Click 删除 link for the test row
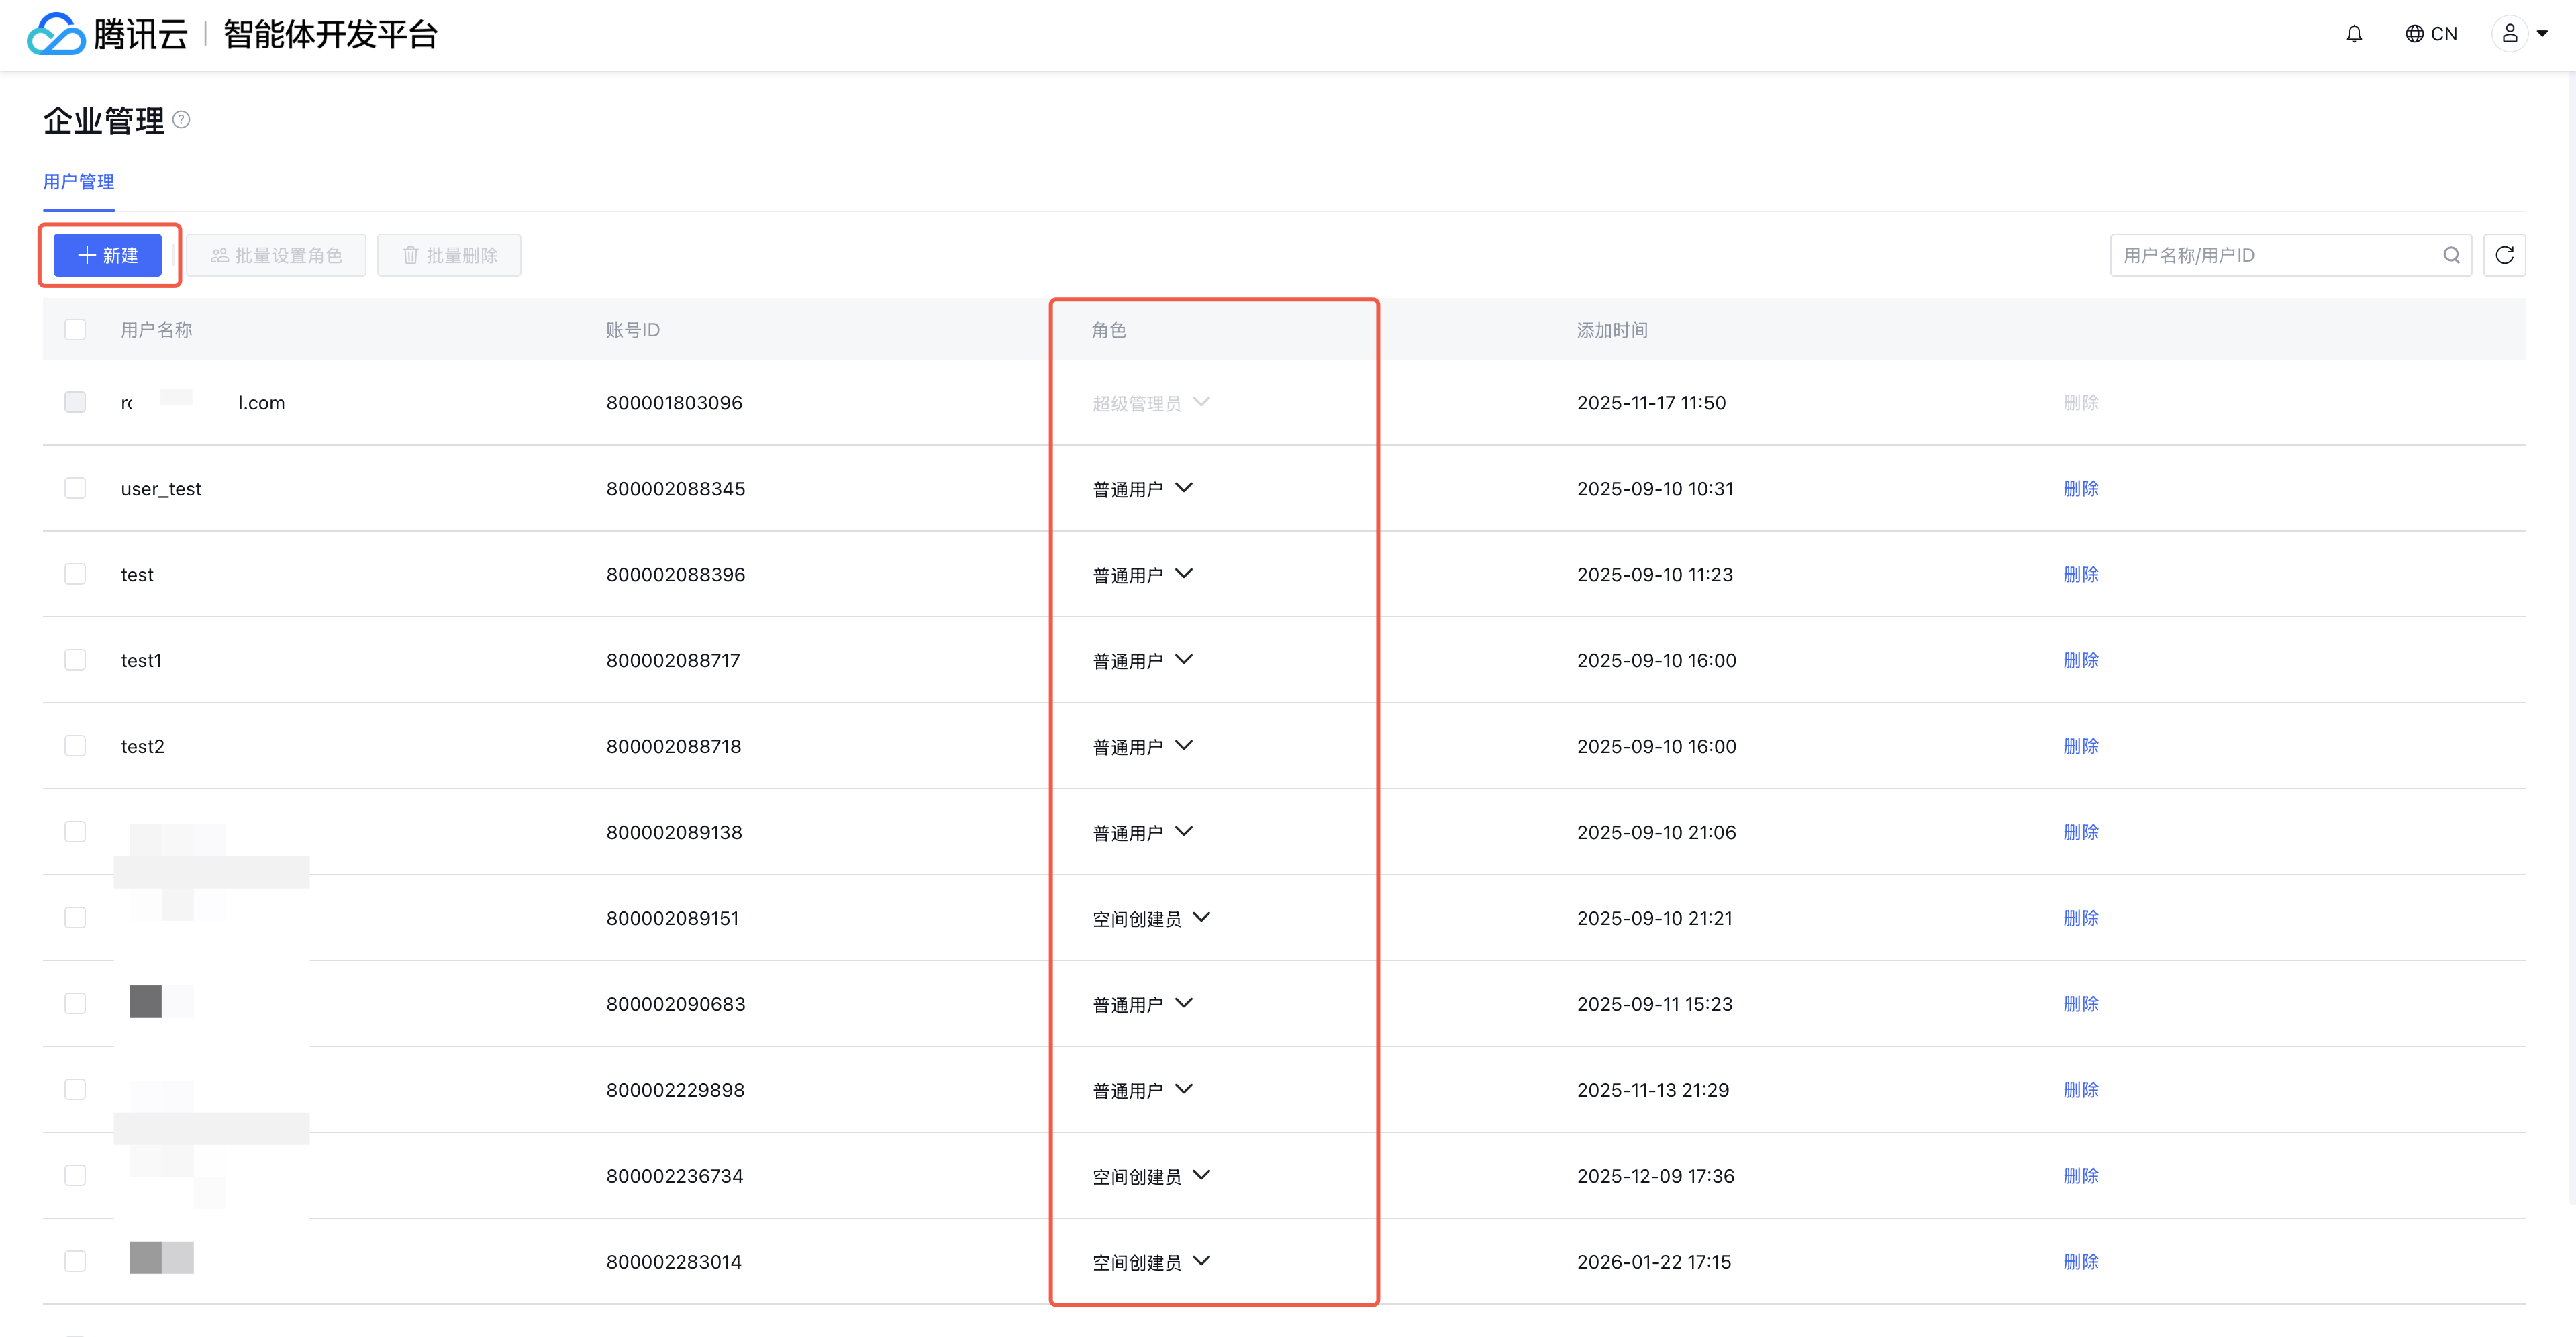The height and width of the screenshot is (1337, 2576). click(x=2081, y=574)
